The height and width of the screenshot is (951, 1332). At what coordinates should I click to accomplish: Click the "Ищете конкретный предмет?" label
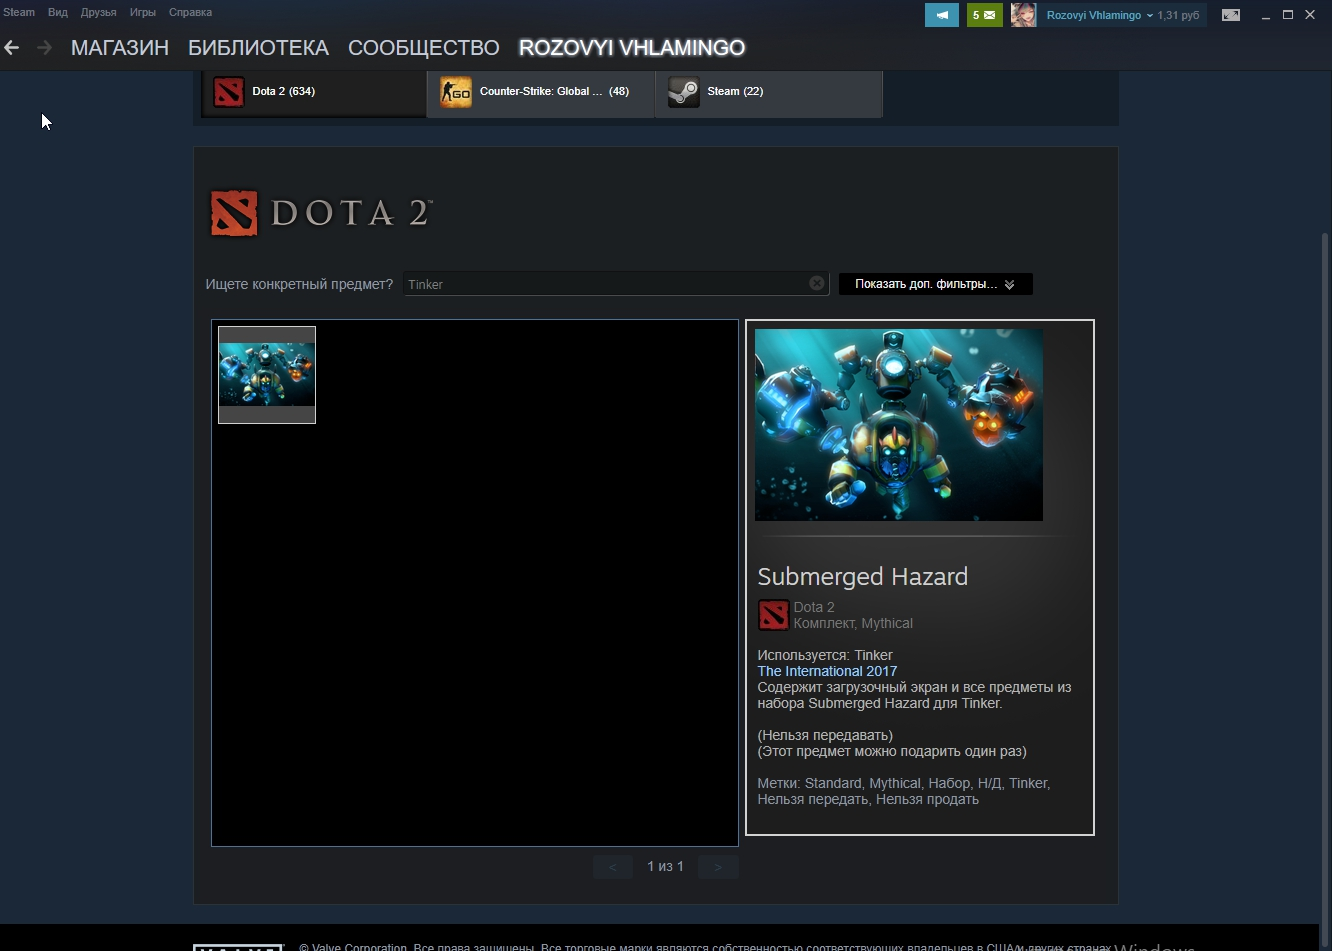[299, 284]
